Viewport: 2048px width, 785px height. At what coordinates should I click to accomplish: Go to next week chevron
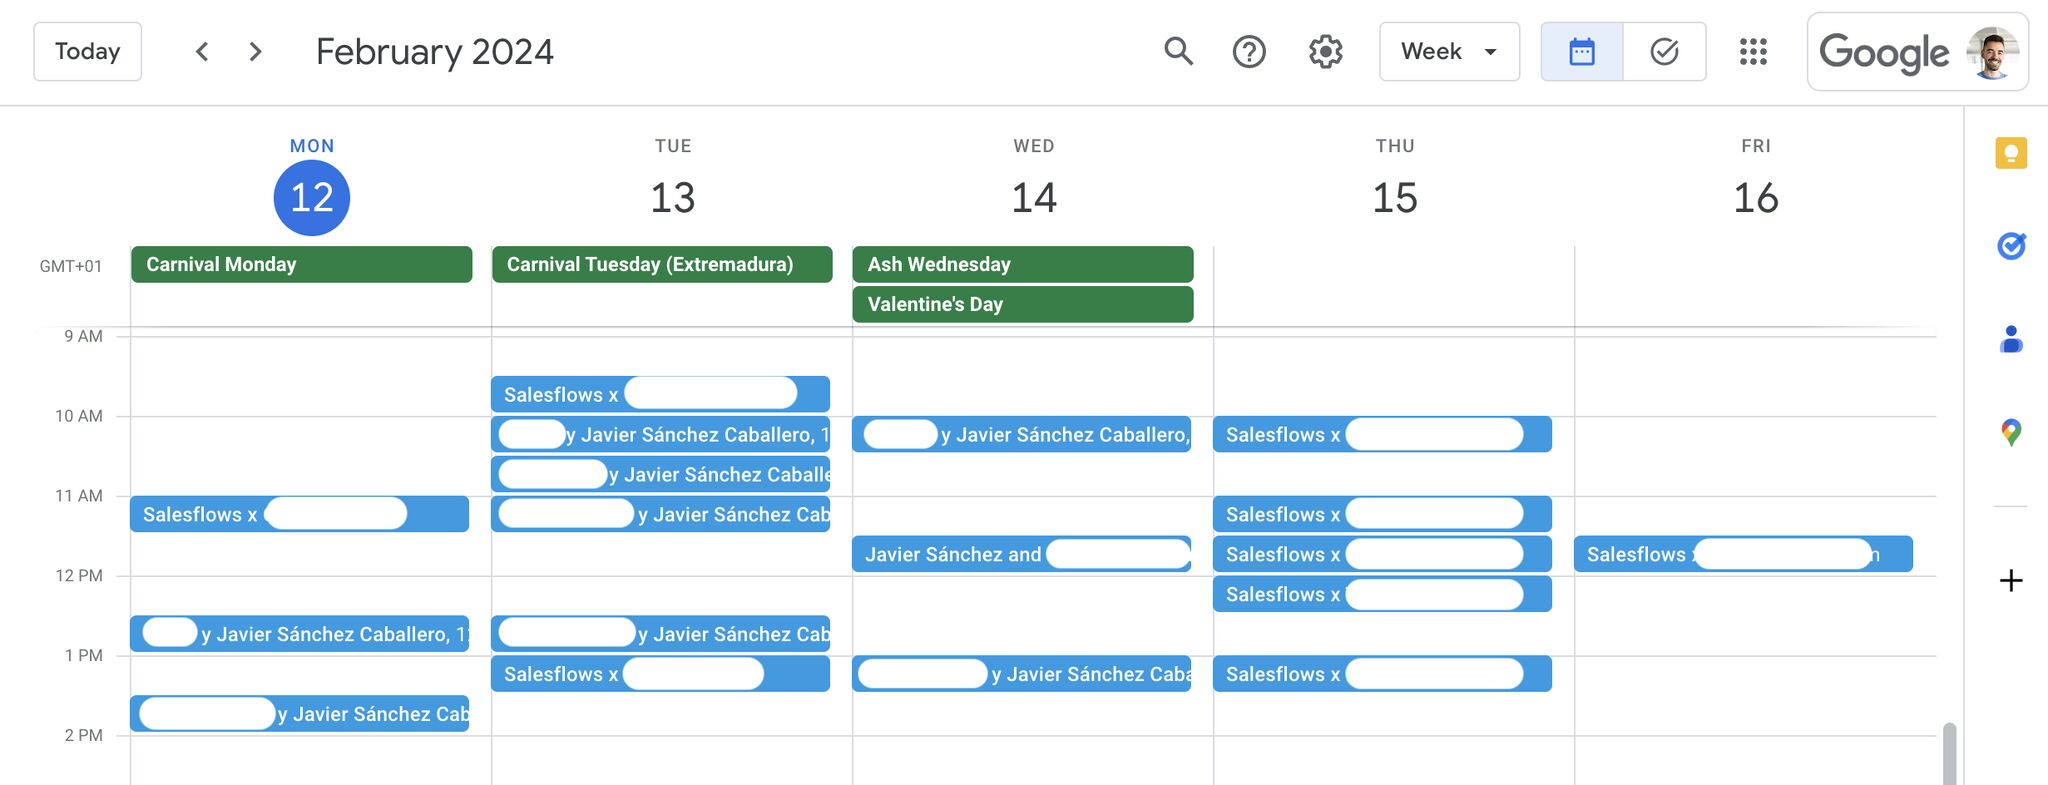(255, 51)
